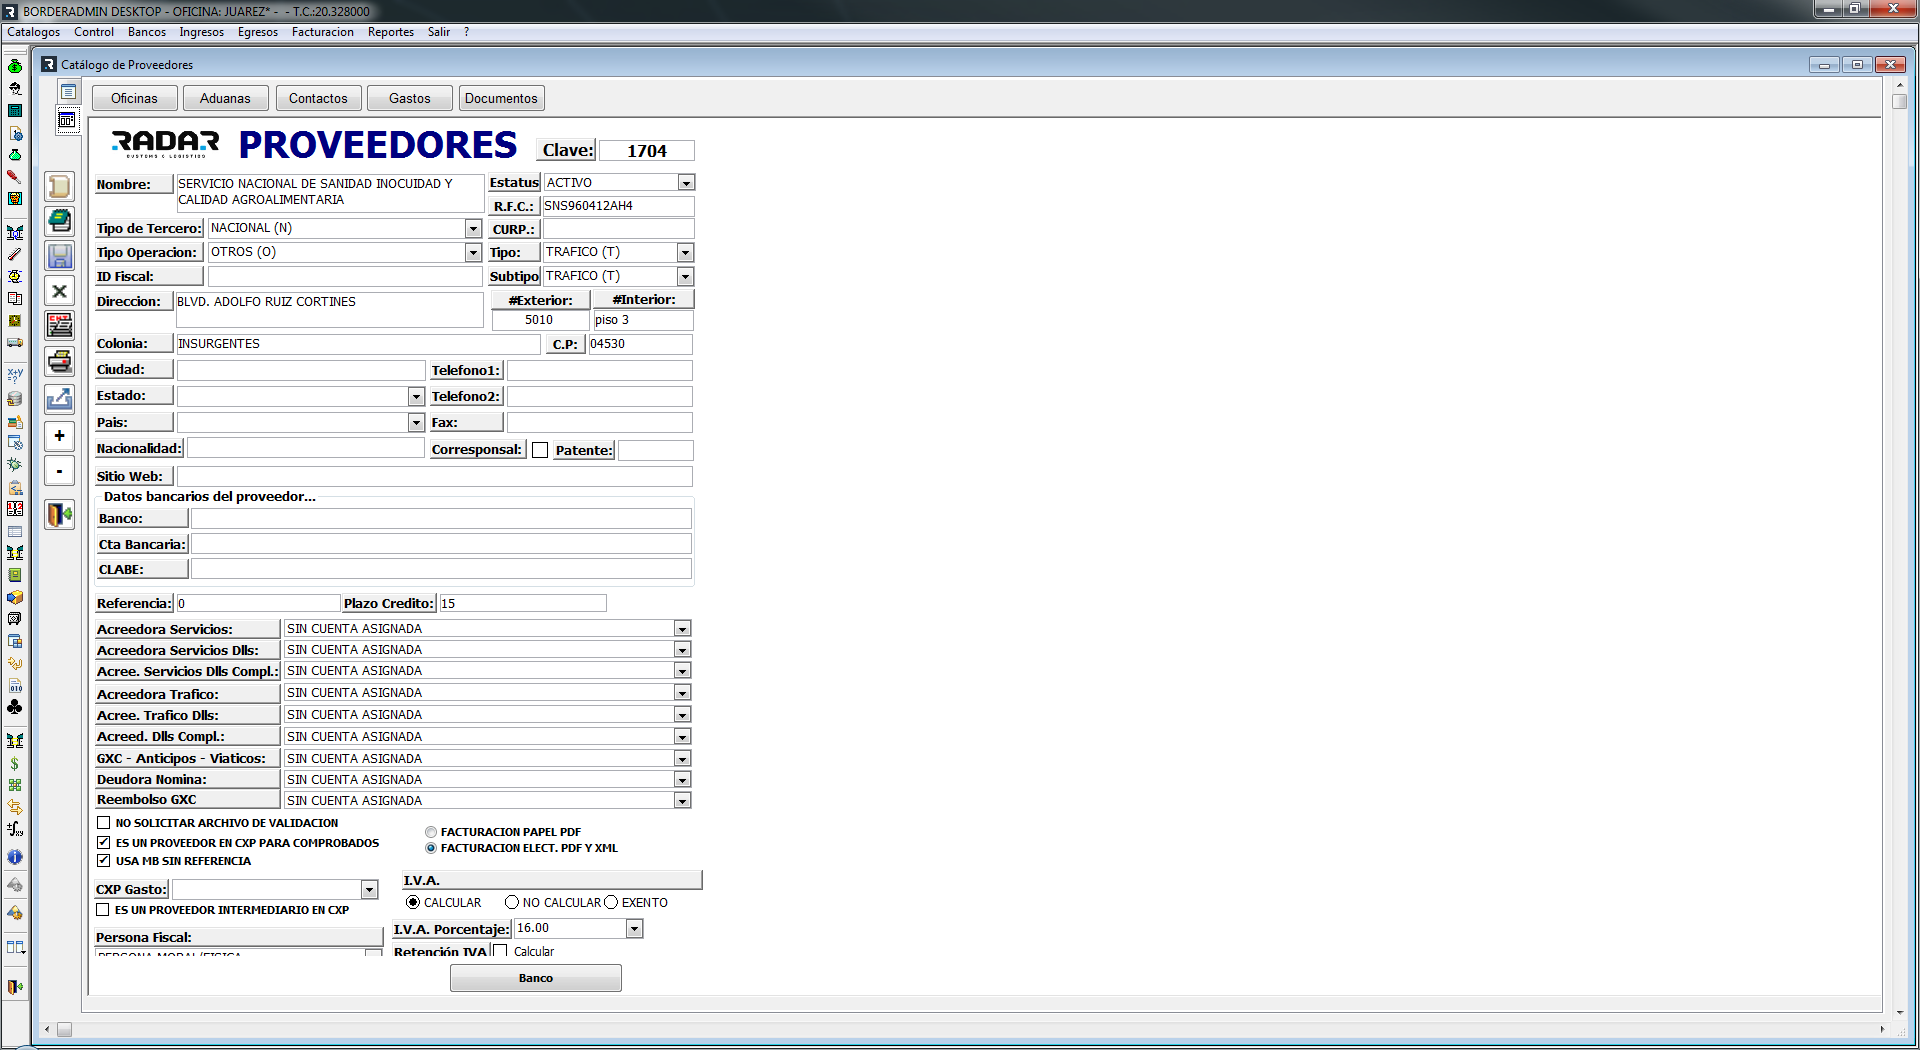Open the Reportes menu

[391, 32]
